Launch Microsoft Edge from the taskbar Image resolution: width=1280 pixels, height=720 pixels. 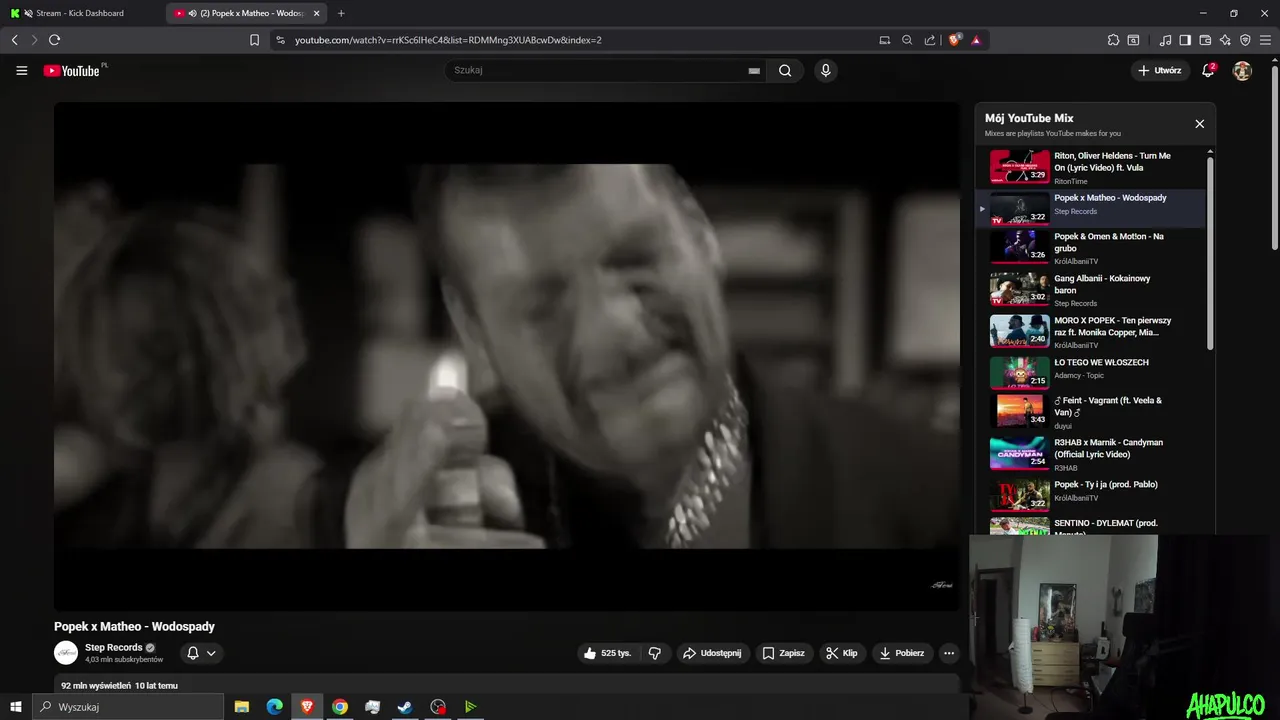[274, 707]
